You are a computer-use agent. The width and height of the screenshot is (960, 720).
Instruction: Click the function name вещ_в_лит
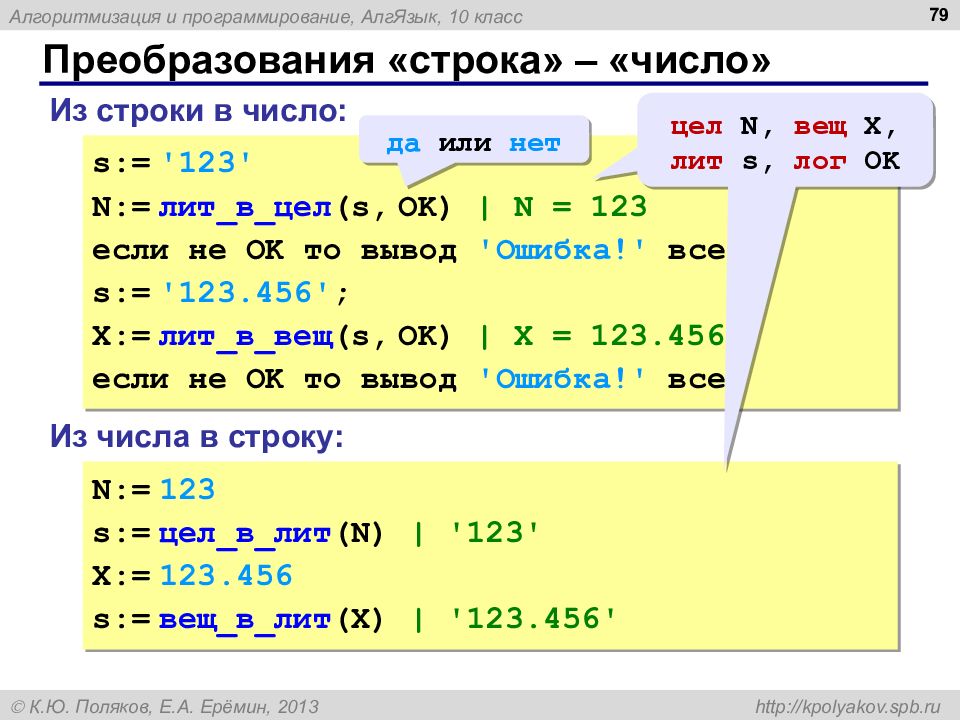(x=245, y=620)
